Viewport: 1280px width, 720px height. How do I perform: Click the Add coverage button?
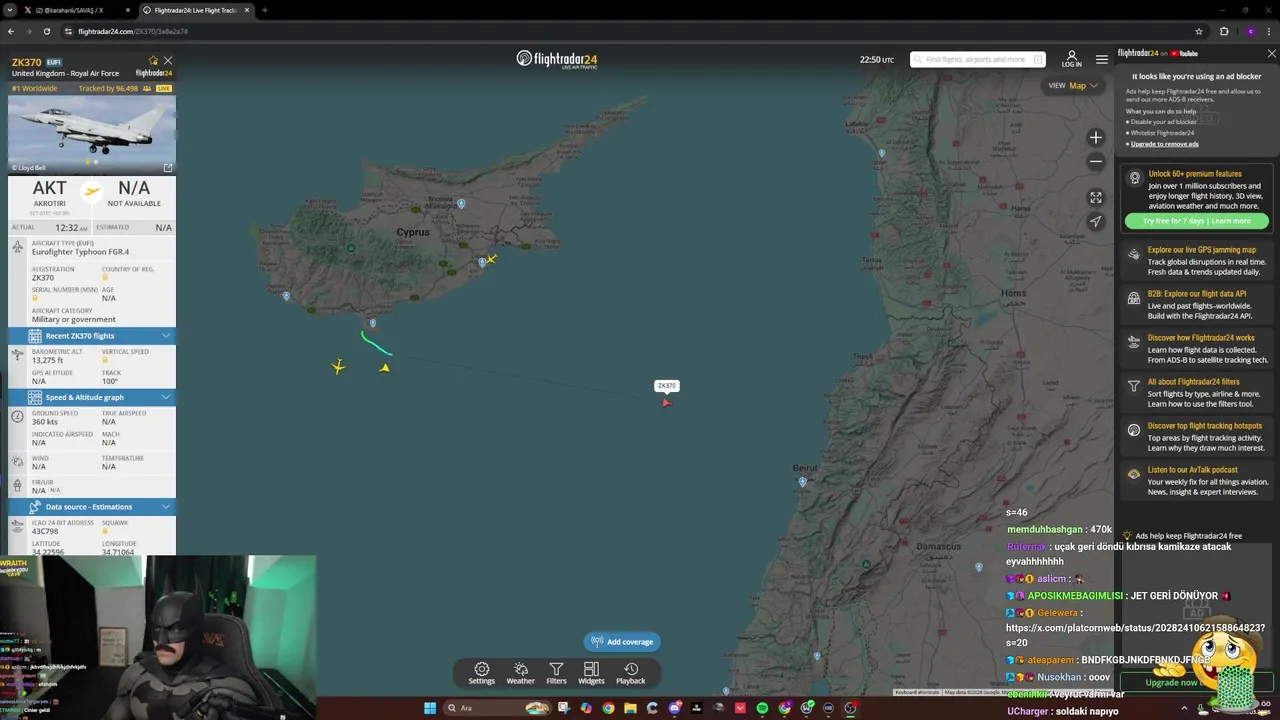[x=622, y=642]
